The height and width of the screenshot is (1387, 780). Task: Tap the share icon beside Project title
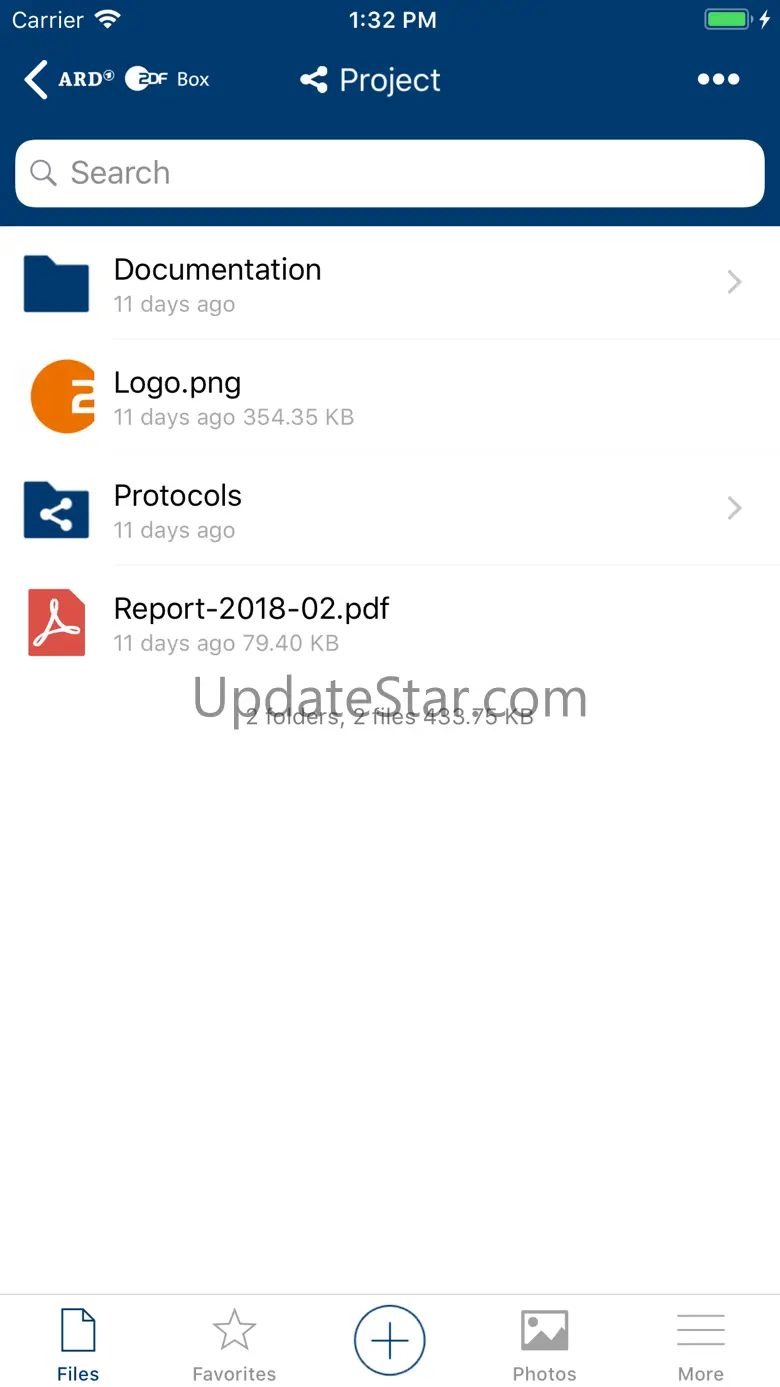pos(314,80)
